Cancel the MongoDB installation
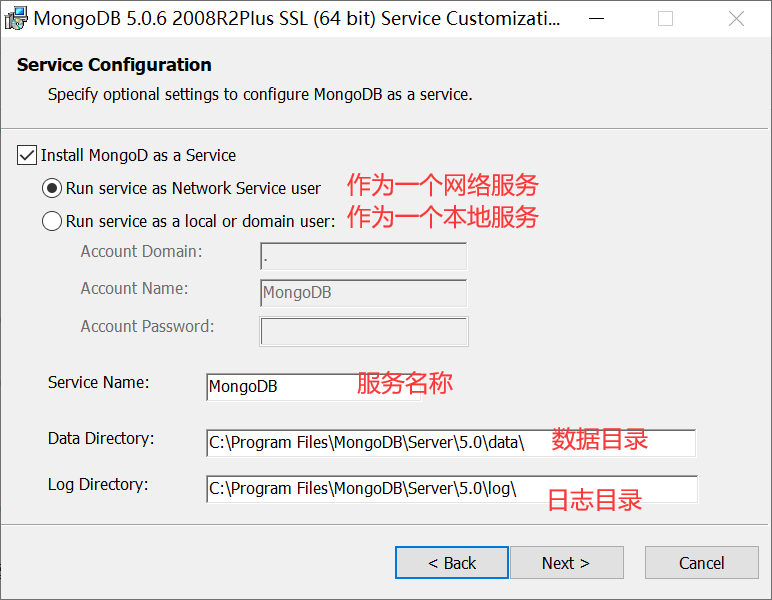Viewport: 772px width, 600px height. click(x=702, y=563)
